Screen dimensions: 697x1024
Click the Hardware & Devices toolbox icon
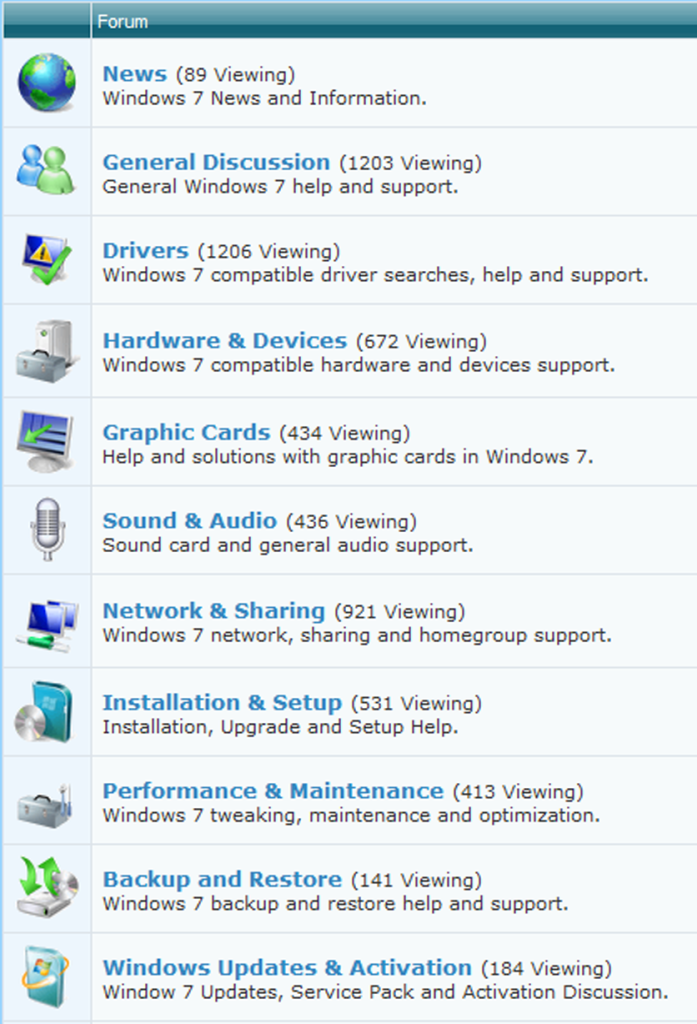[x=46, y=350]
